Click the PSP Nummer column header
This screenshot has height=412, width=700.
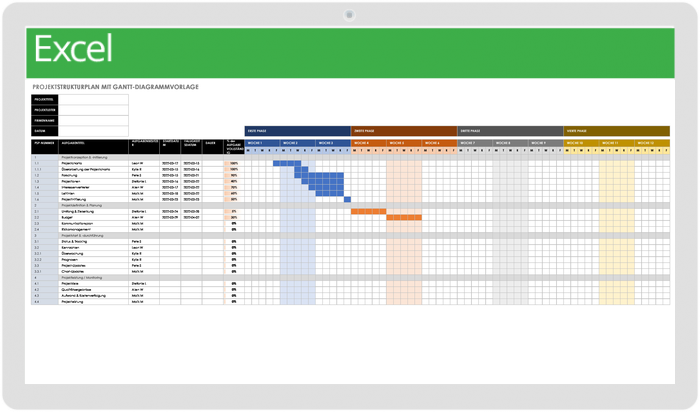point(45,147)
